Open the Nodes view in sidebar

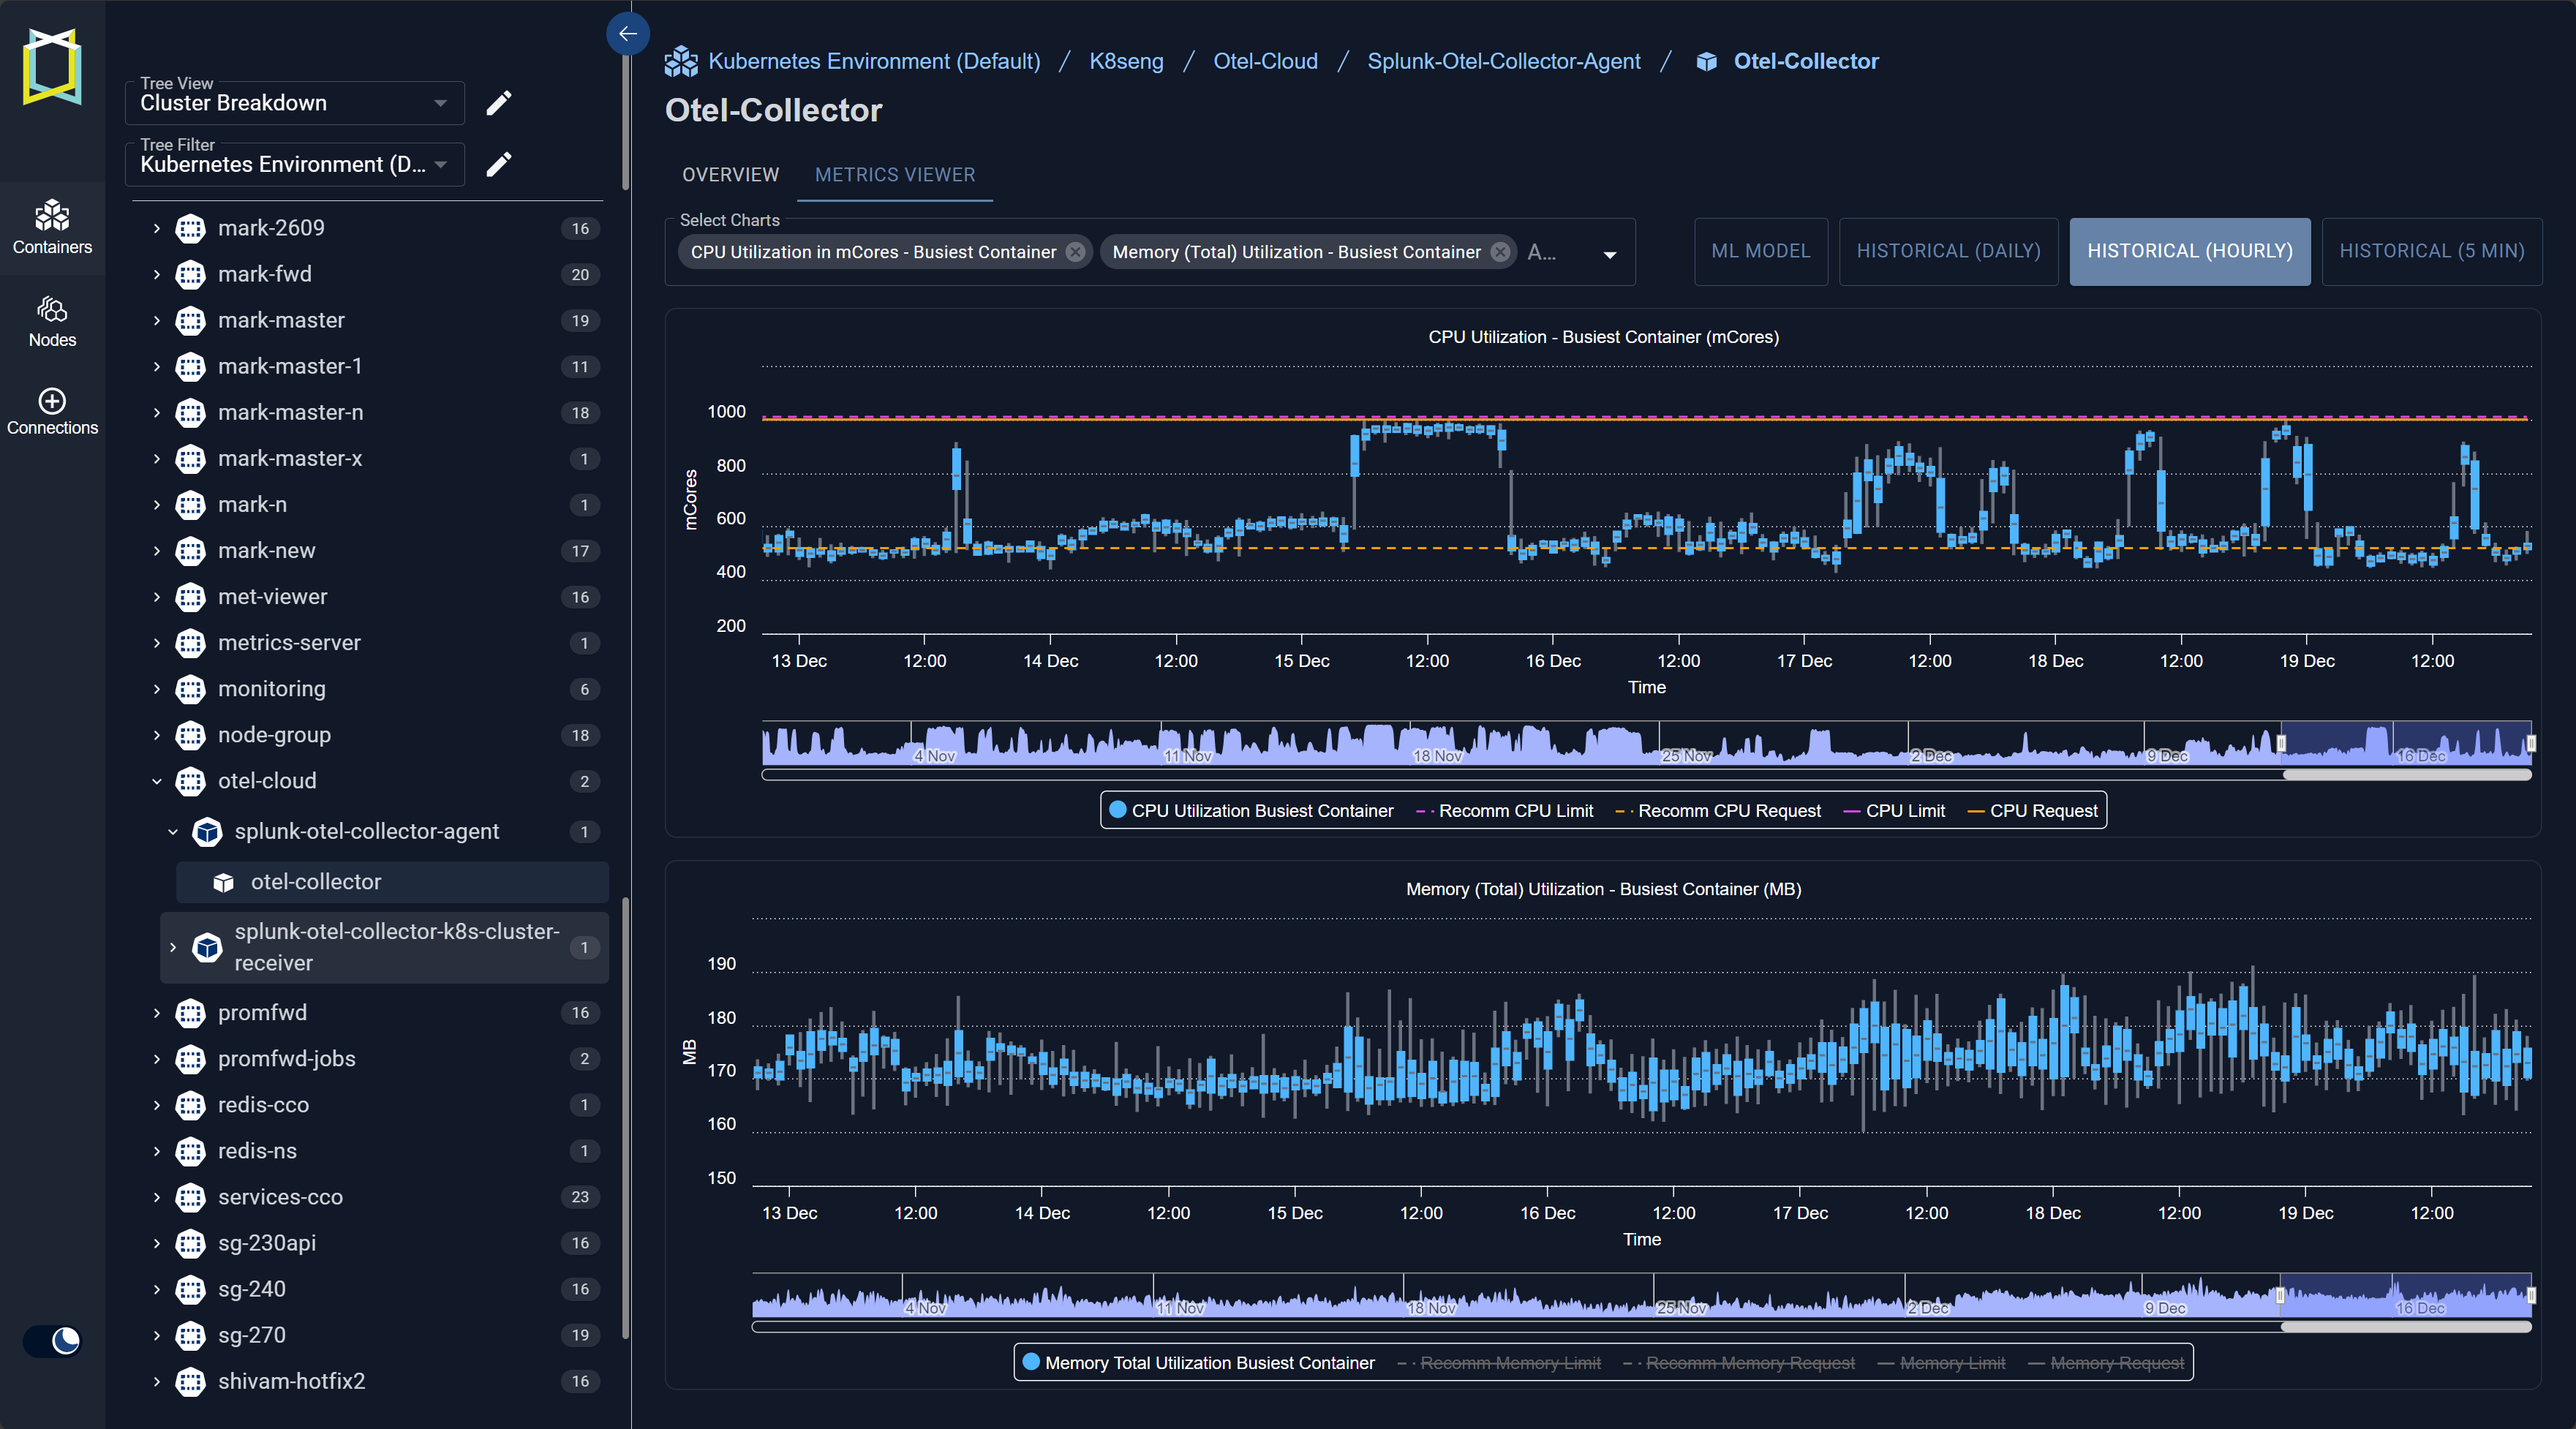point(52,322)
